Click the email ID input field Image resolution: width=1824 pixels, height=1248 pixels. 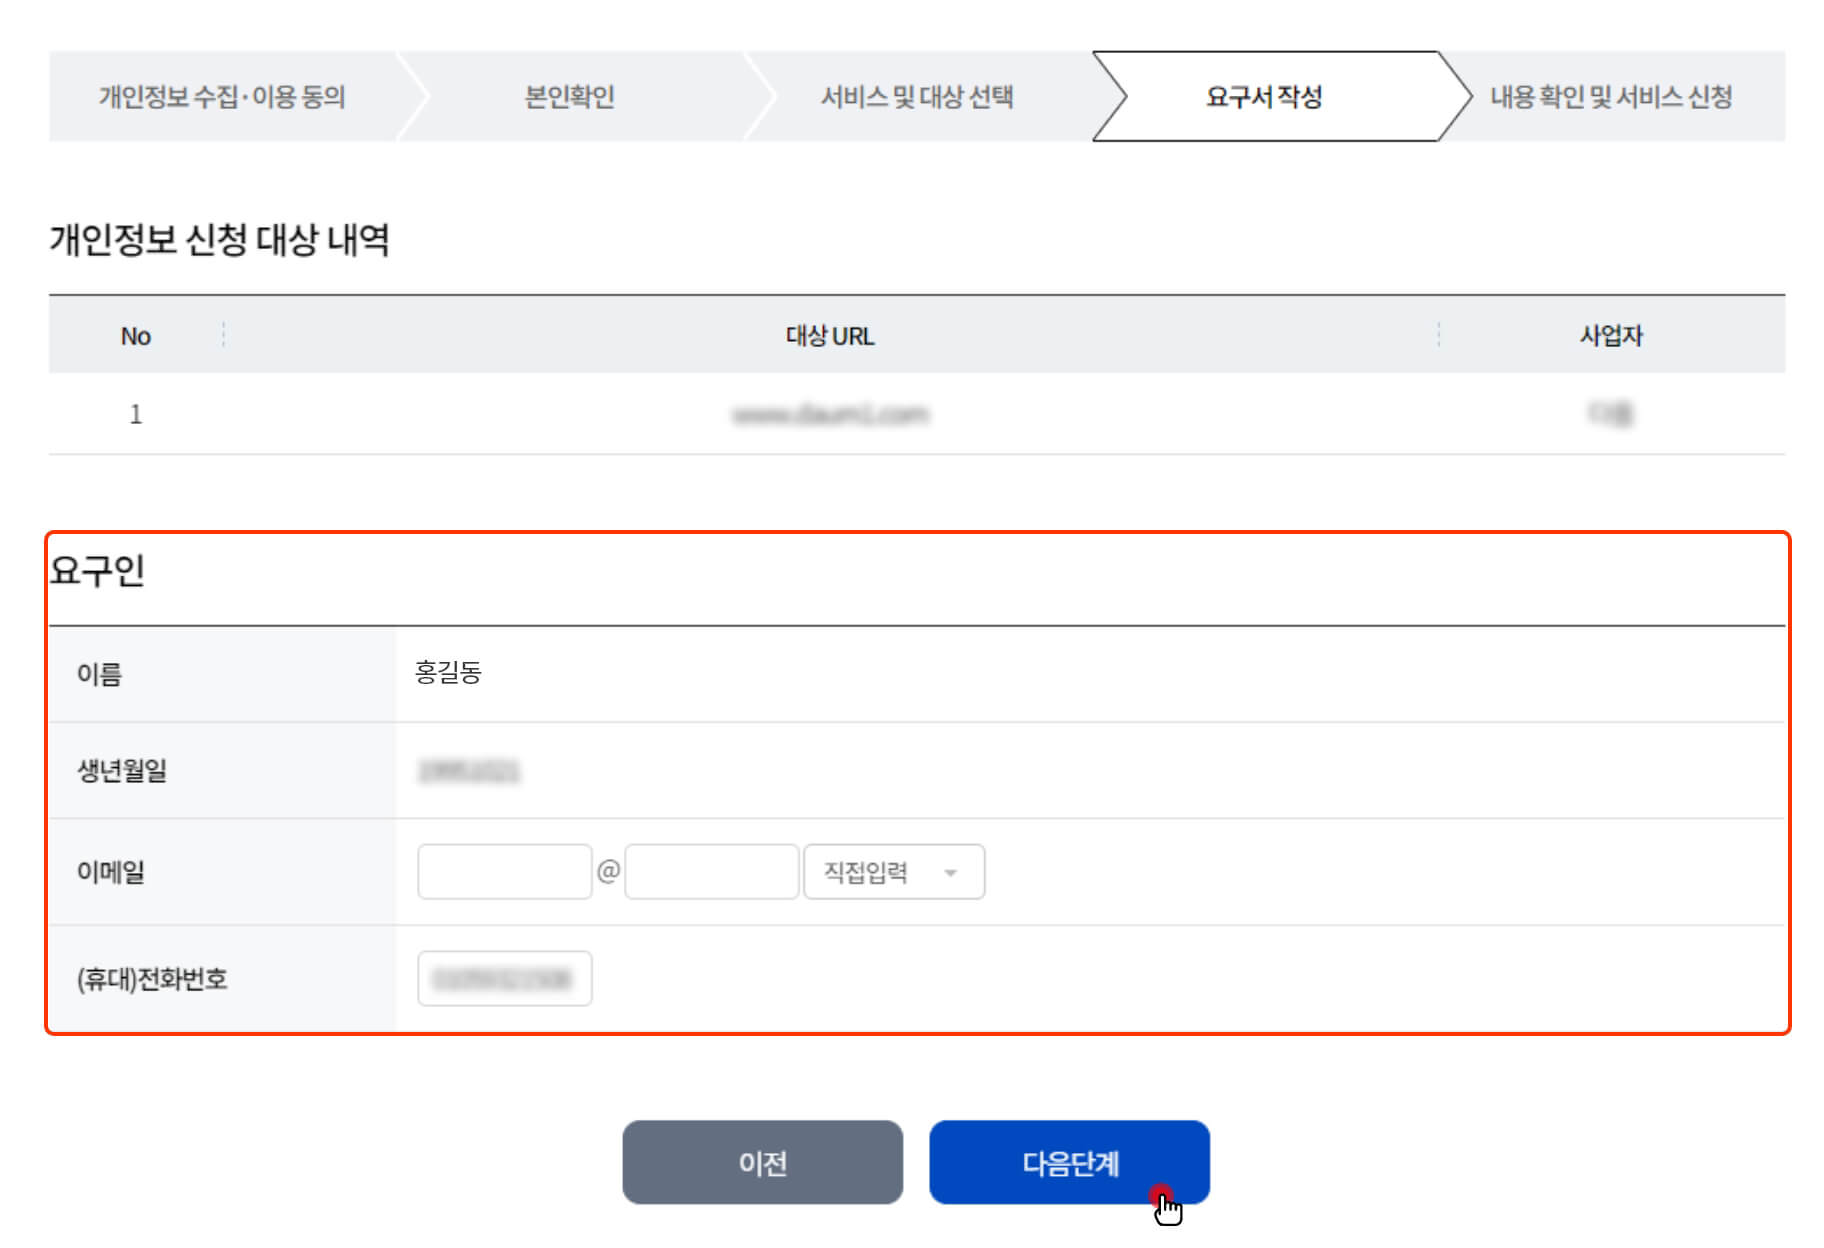pos(504,871)
